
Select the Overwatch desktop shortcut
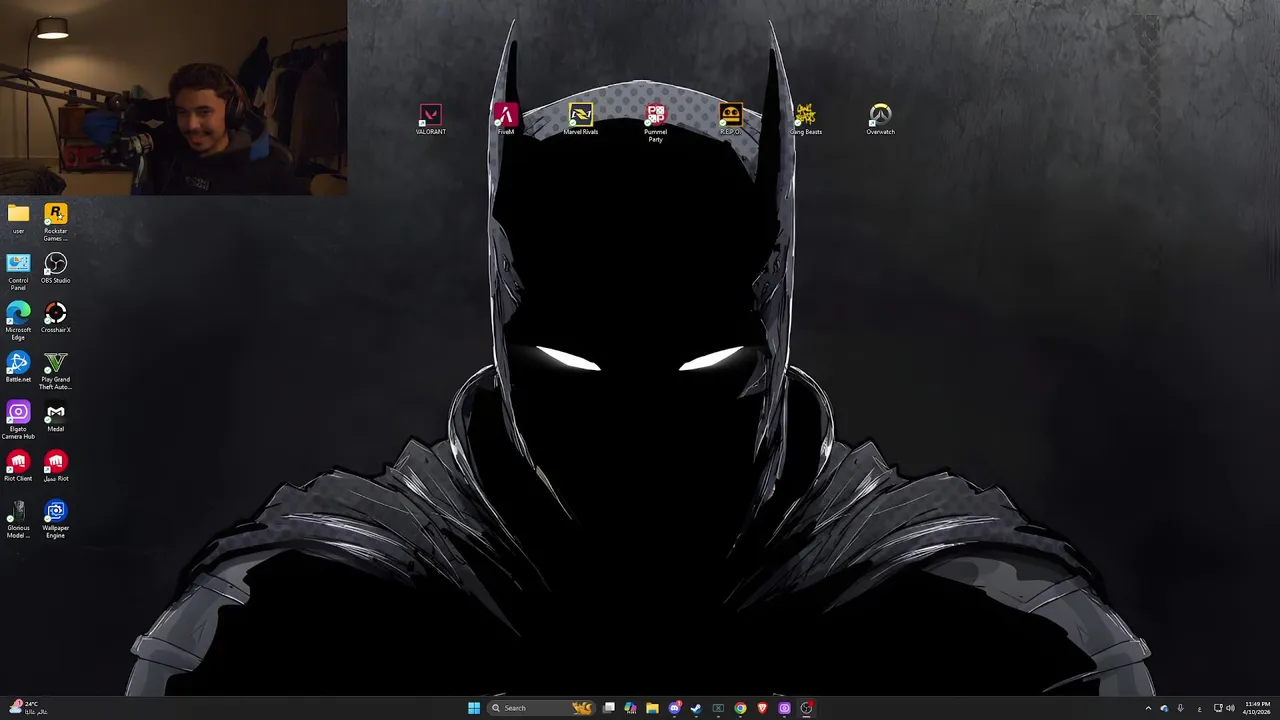click(880, 119)
